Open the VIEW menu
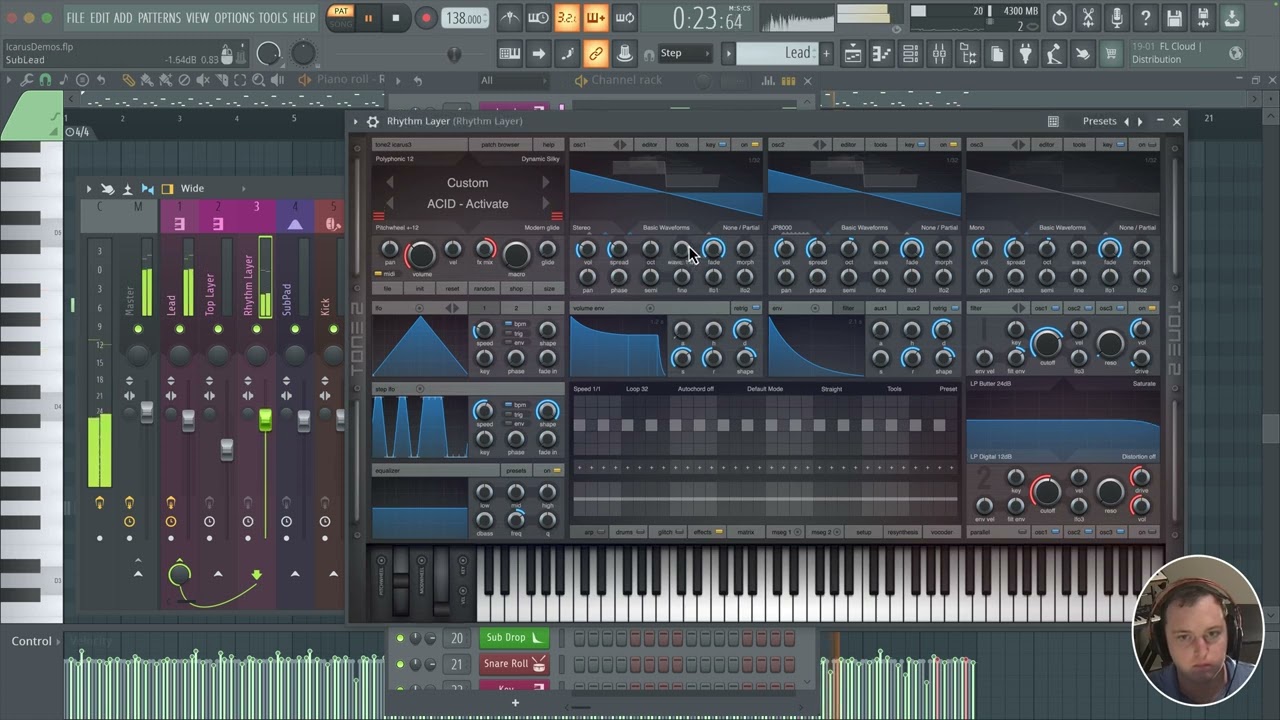This screenshot has width=1280, height=720. [197, 18]
